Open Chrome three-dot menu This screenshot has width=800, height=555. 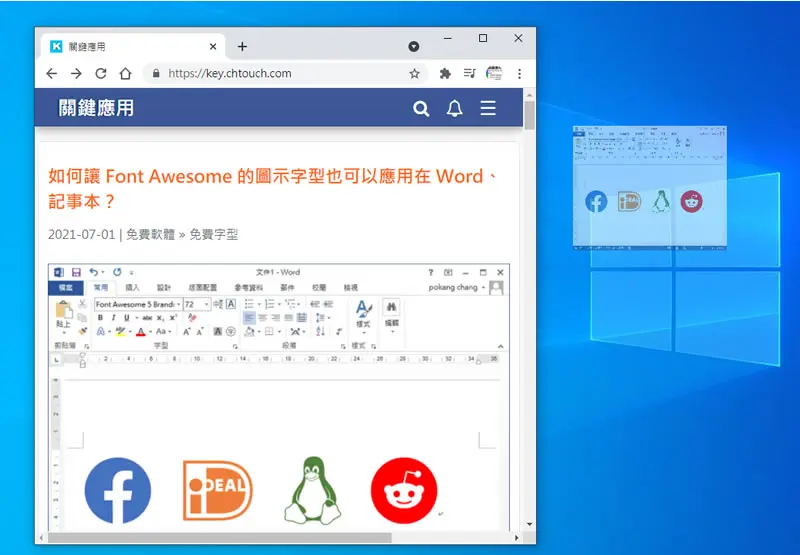point(519,73)
